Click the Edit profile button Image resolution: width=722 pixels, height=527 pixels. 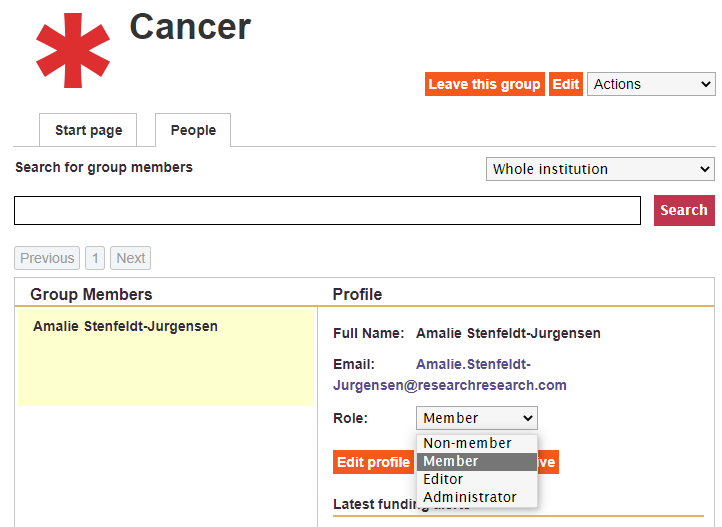click(x=373, y=463)
